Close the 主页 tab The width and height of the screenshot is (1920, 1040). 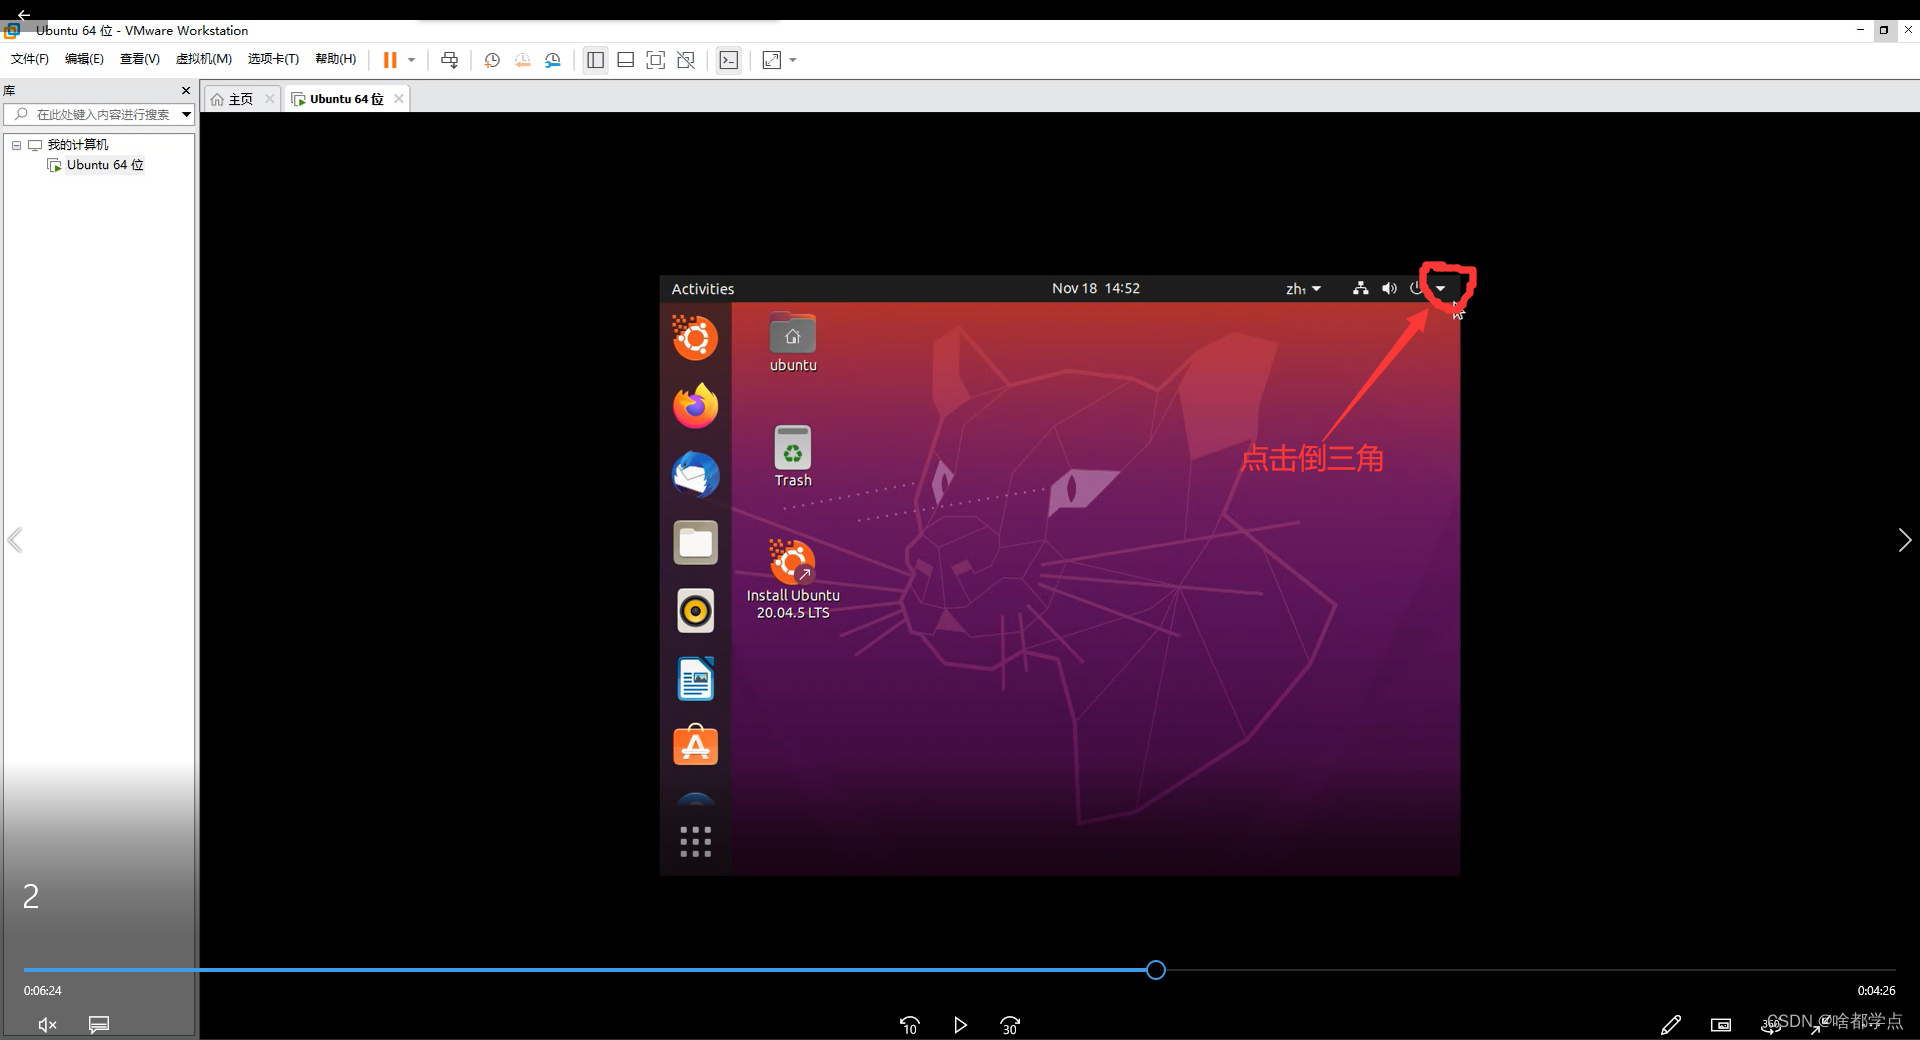269,99
